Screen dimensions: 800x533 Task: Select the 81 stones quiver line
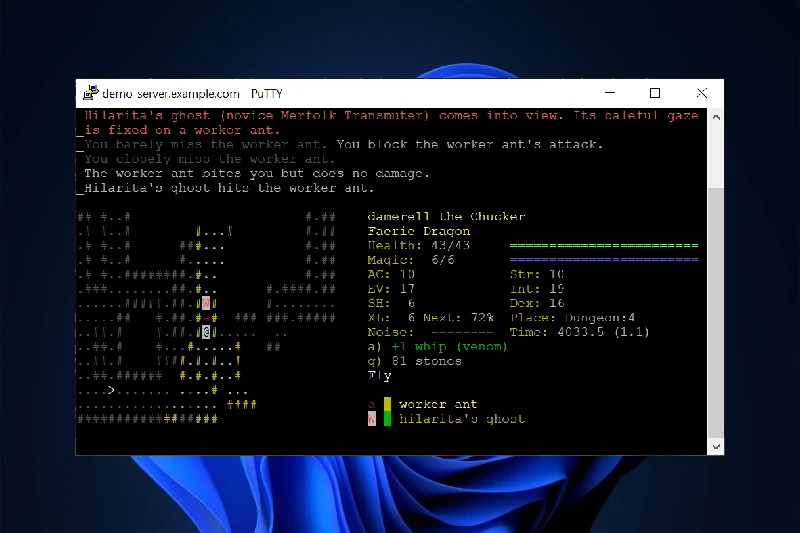tap(410, 361)
